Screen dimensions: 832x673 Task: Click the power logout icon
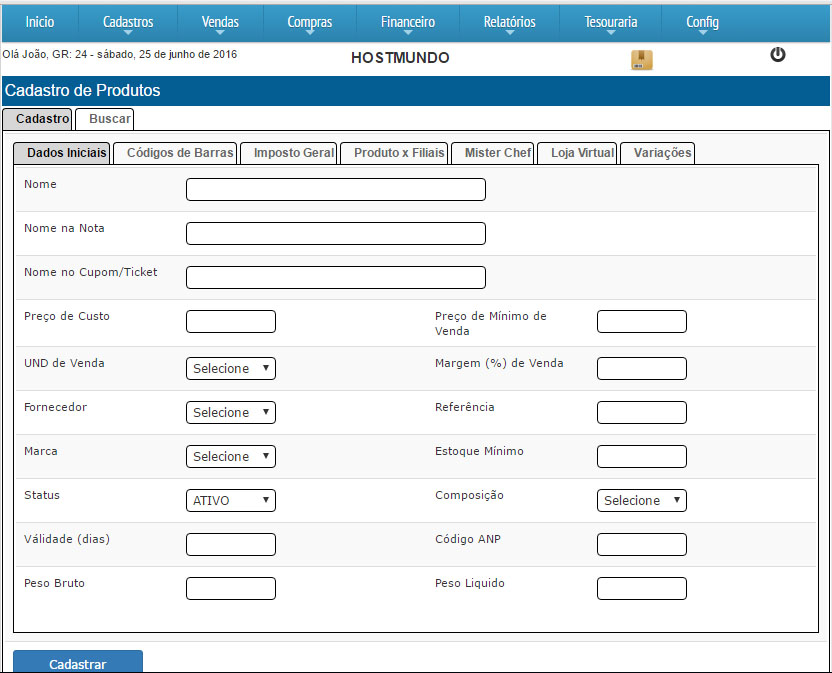pyautogui.click(x=778, y=55)
